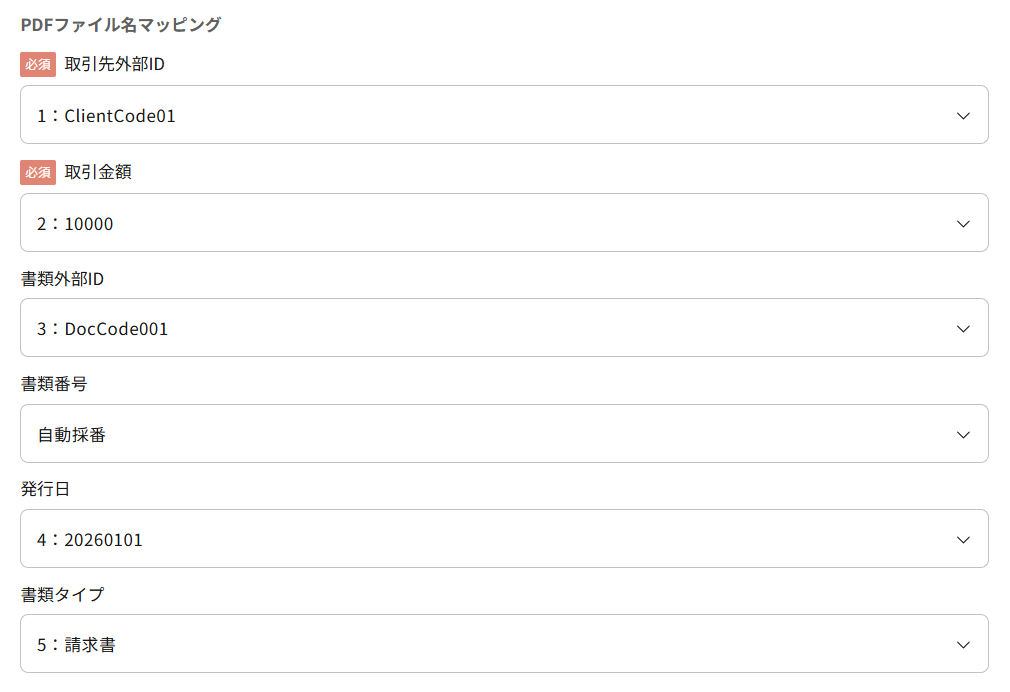Screen dimensions: 1010x692
Task: Click the chevron arrow in the ClientCode01 dropdown
Action: (963, 115)
